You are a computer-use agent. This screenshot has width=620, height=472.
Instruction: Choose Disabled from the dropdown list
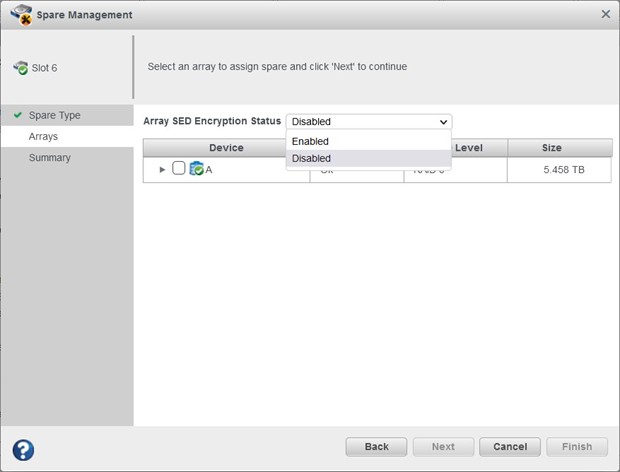[x=369, y=158]
